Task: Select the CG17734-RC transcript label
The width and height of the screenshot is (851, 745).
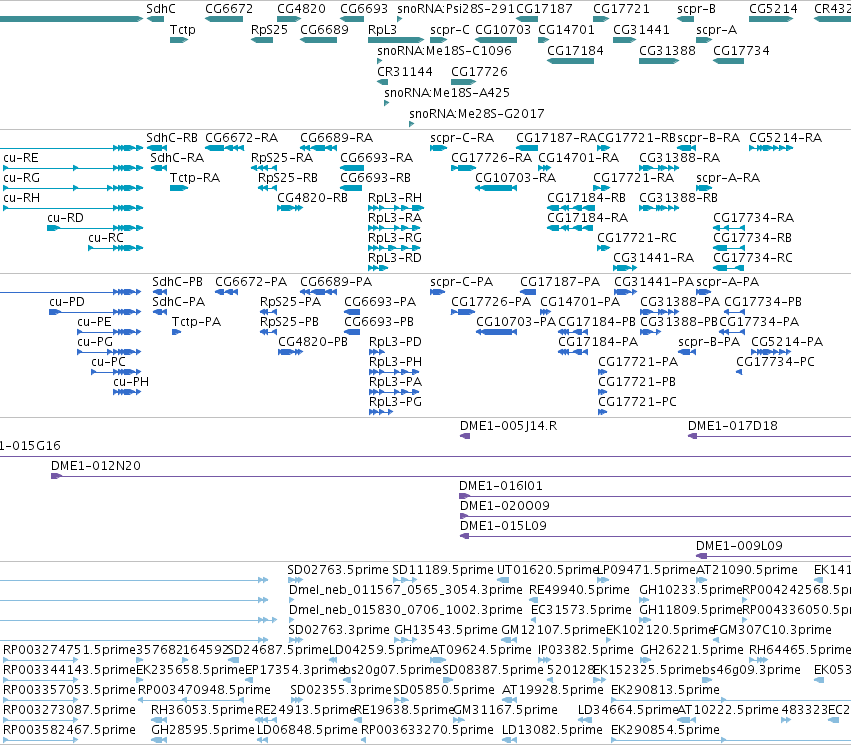Action: click(752, 258)
